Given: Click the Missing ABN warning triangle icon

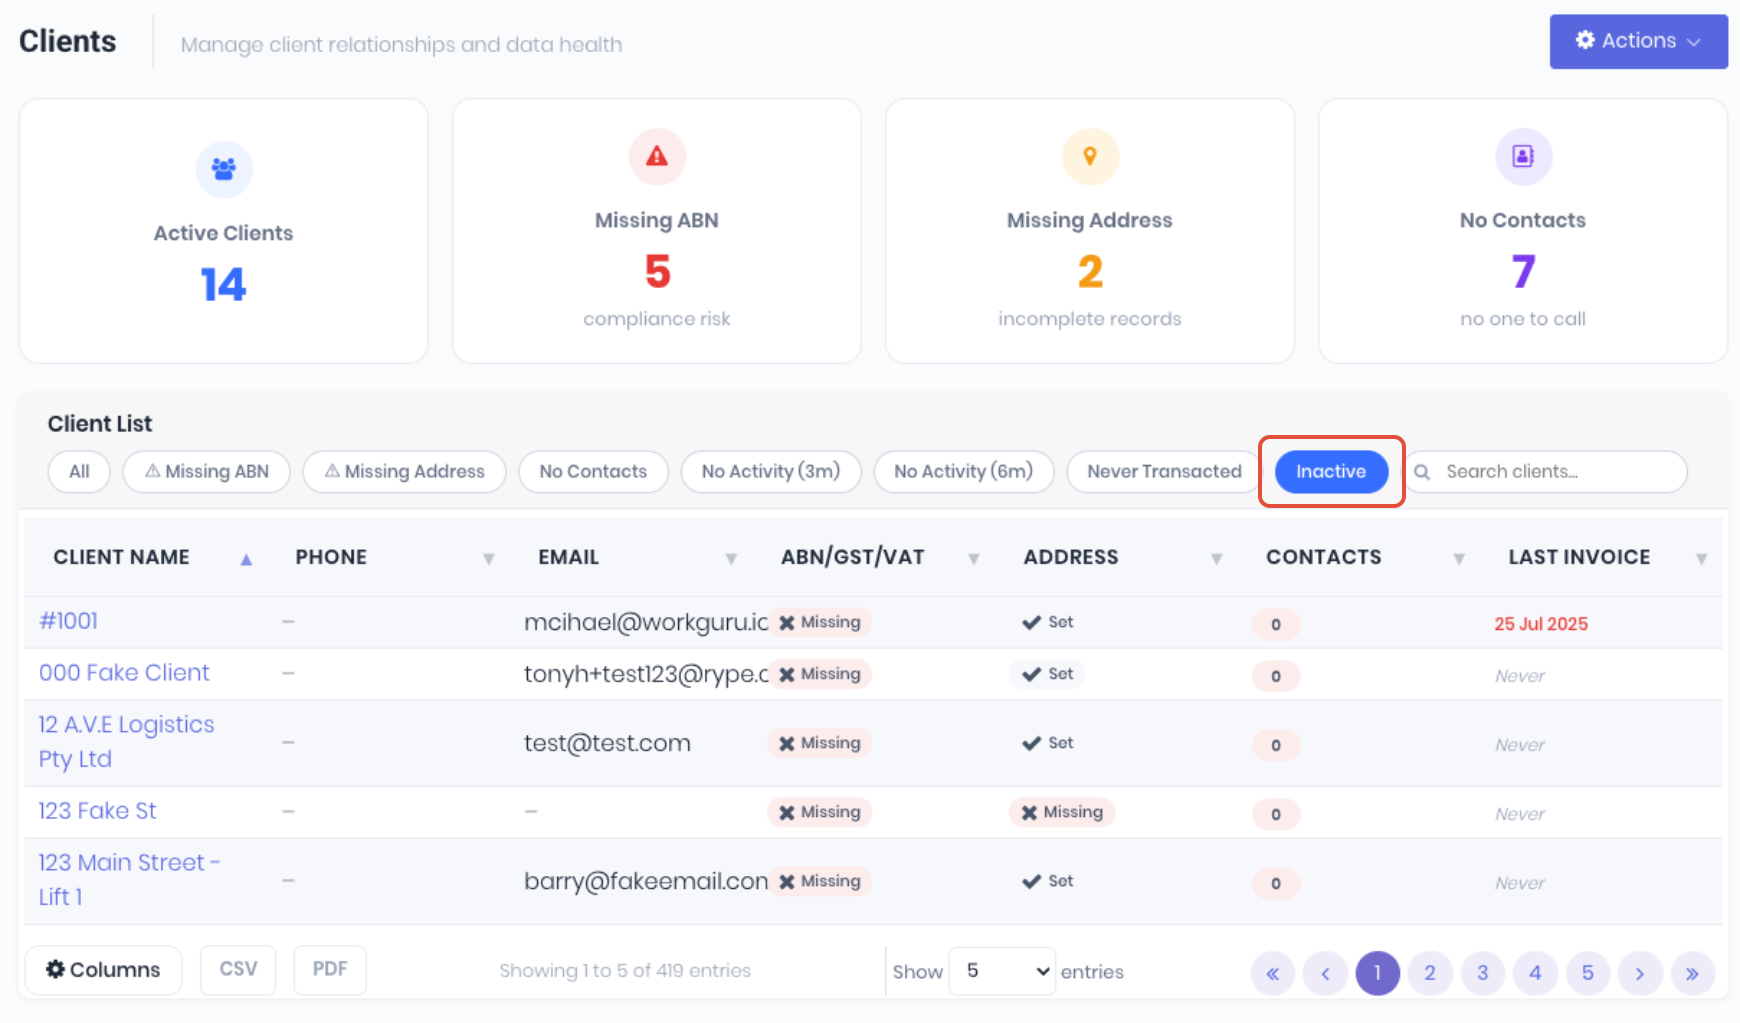Looking at the screenshot, I should 657,156.
